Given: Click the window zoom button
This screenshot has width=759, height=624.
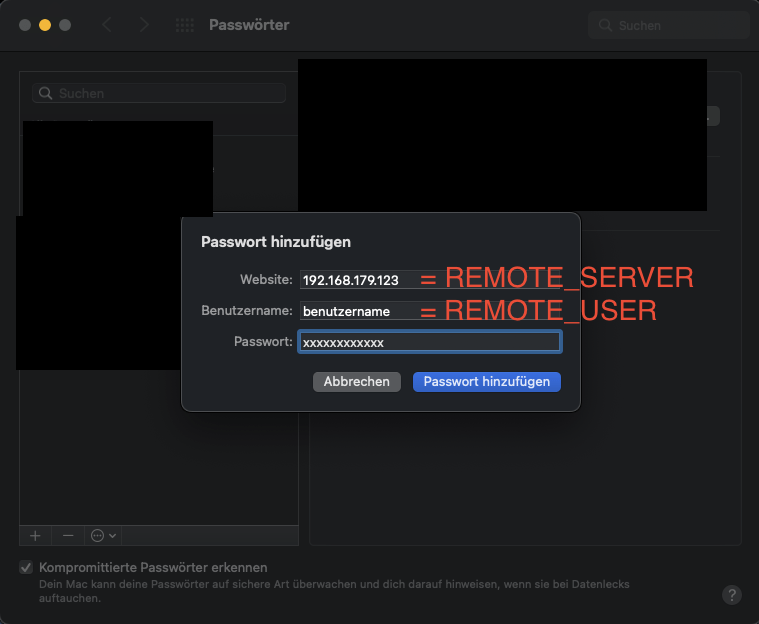Looking at the screenshot, I should [x=65, y=24].
